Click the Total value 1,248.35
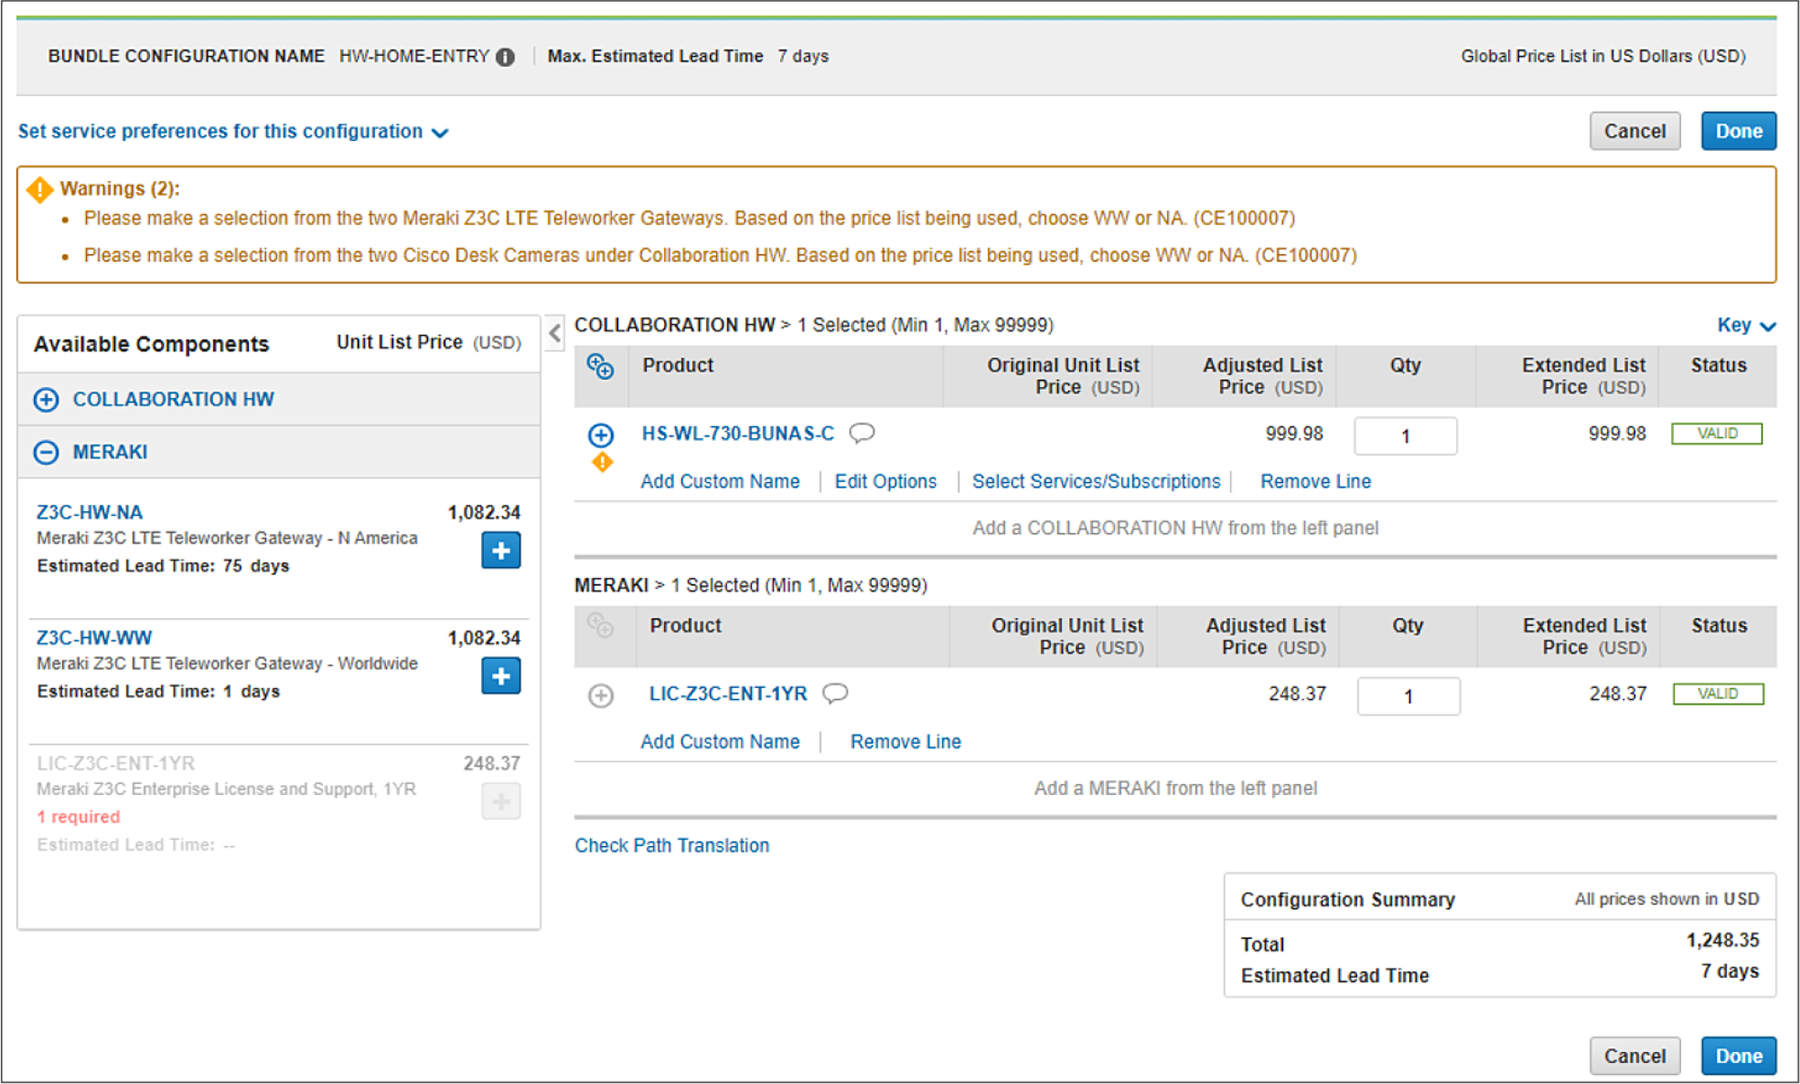This screenshot has width=1800, height=1084. click(x=1722, y=940)
